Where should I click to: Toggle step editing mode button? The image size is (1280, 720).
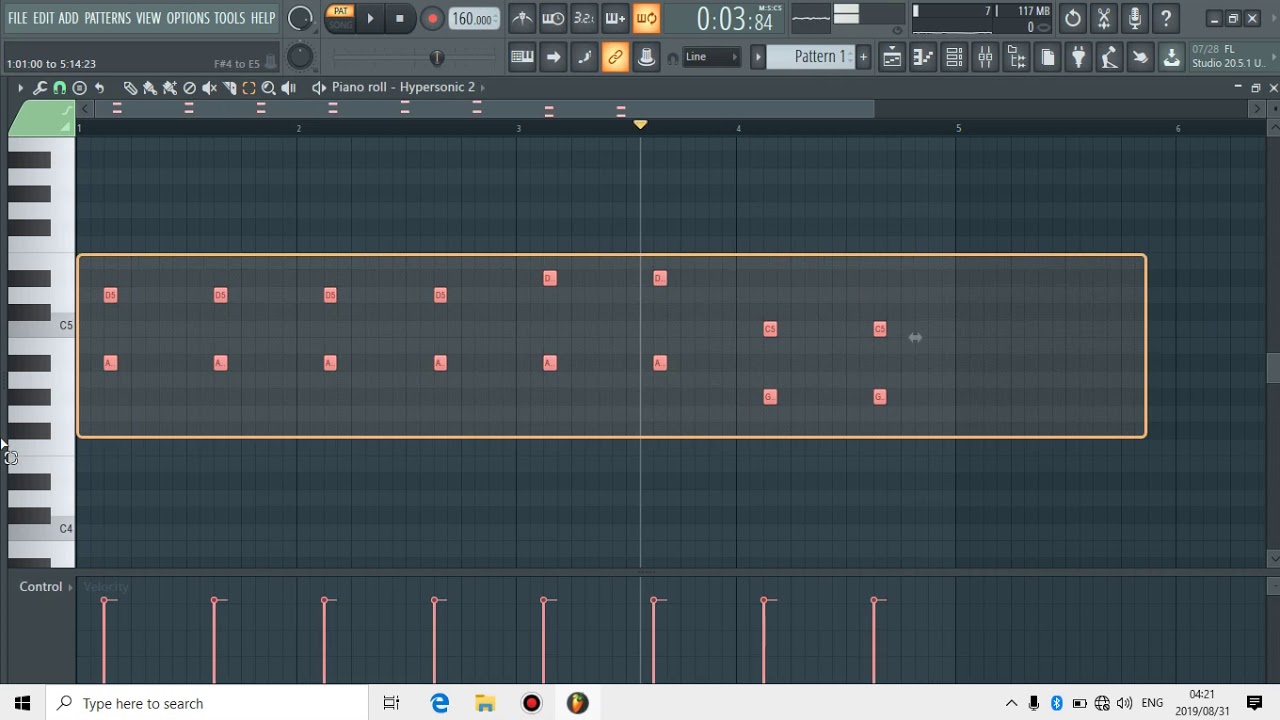[x=584, y=57]
